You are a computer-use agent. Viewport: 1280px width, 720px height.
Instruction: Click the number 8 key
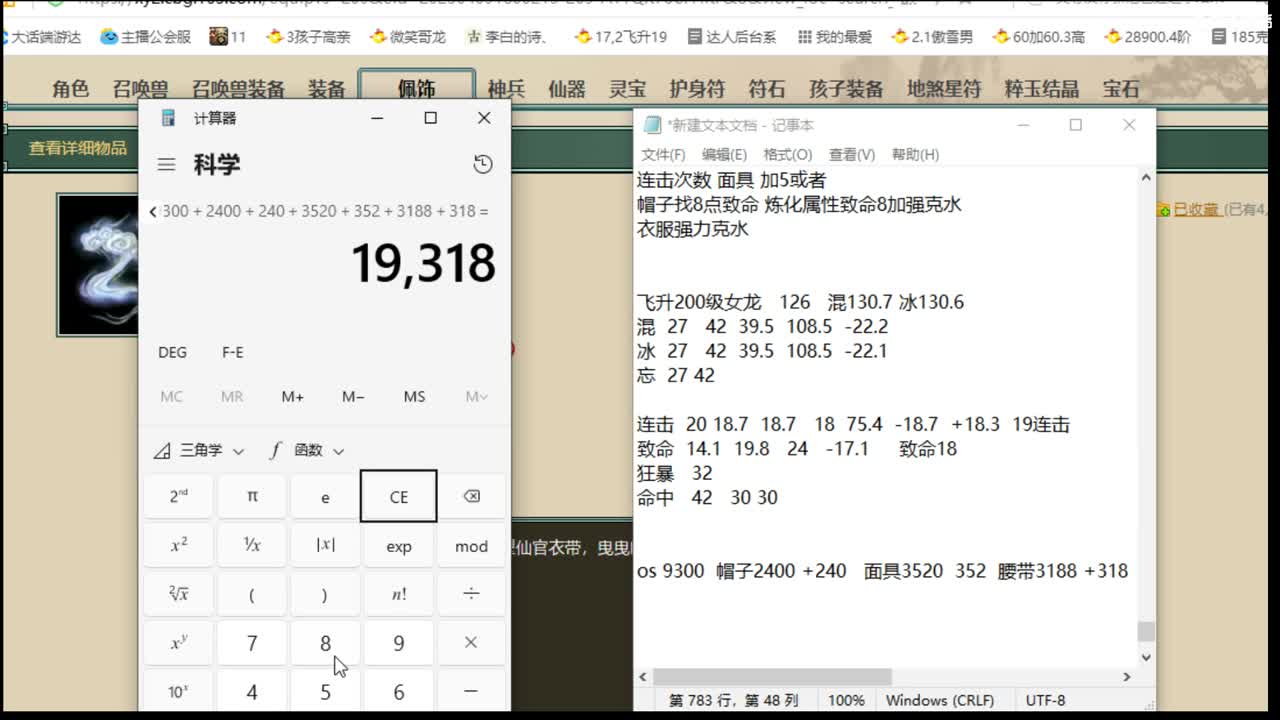[325, 643]
